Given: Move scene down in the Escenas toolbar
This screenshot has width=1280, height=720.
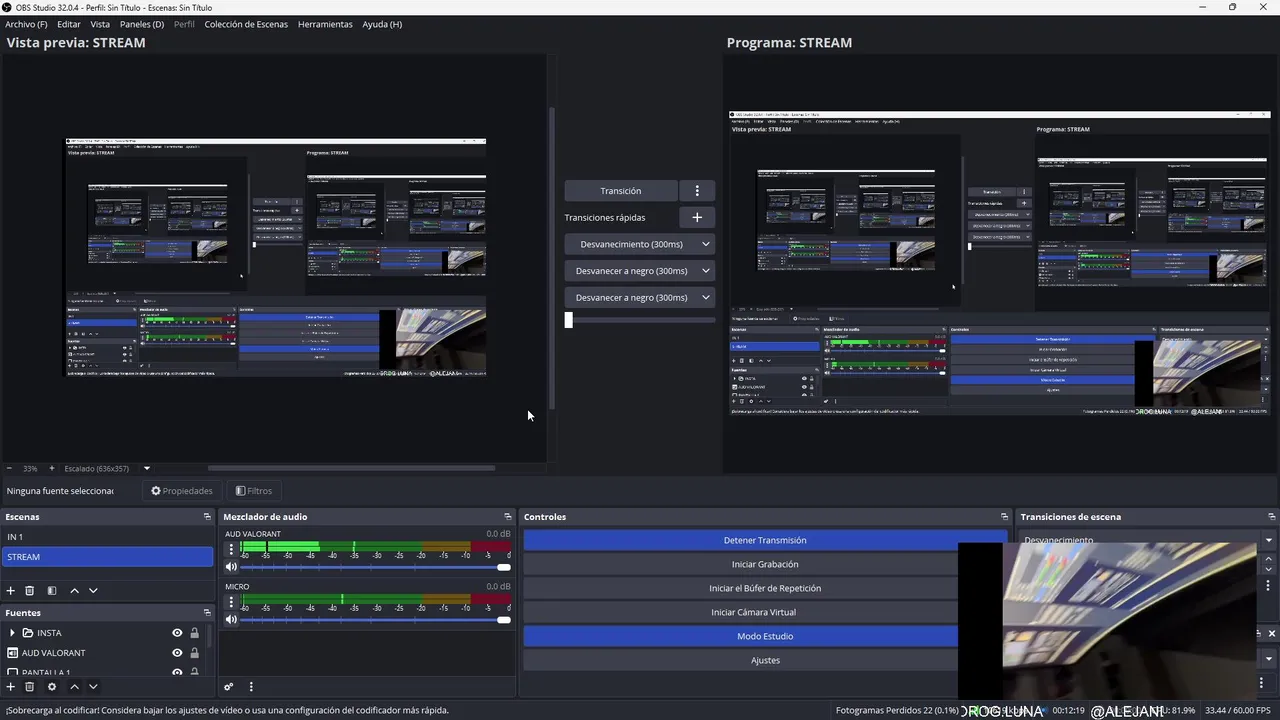Looking at the screenshot, I should (x=93, y=591).
